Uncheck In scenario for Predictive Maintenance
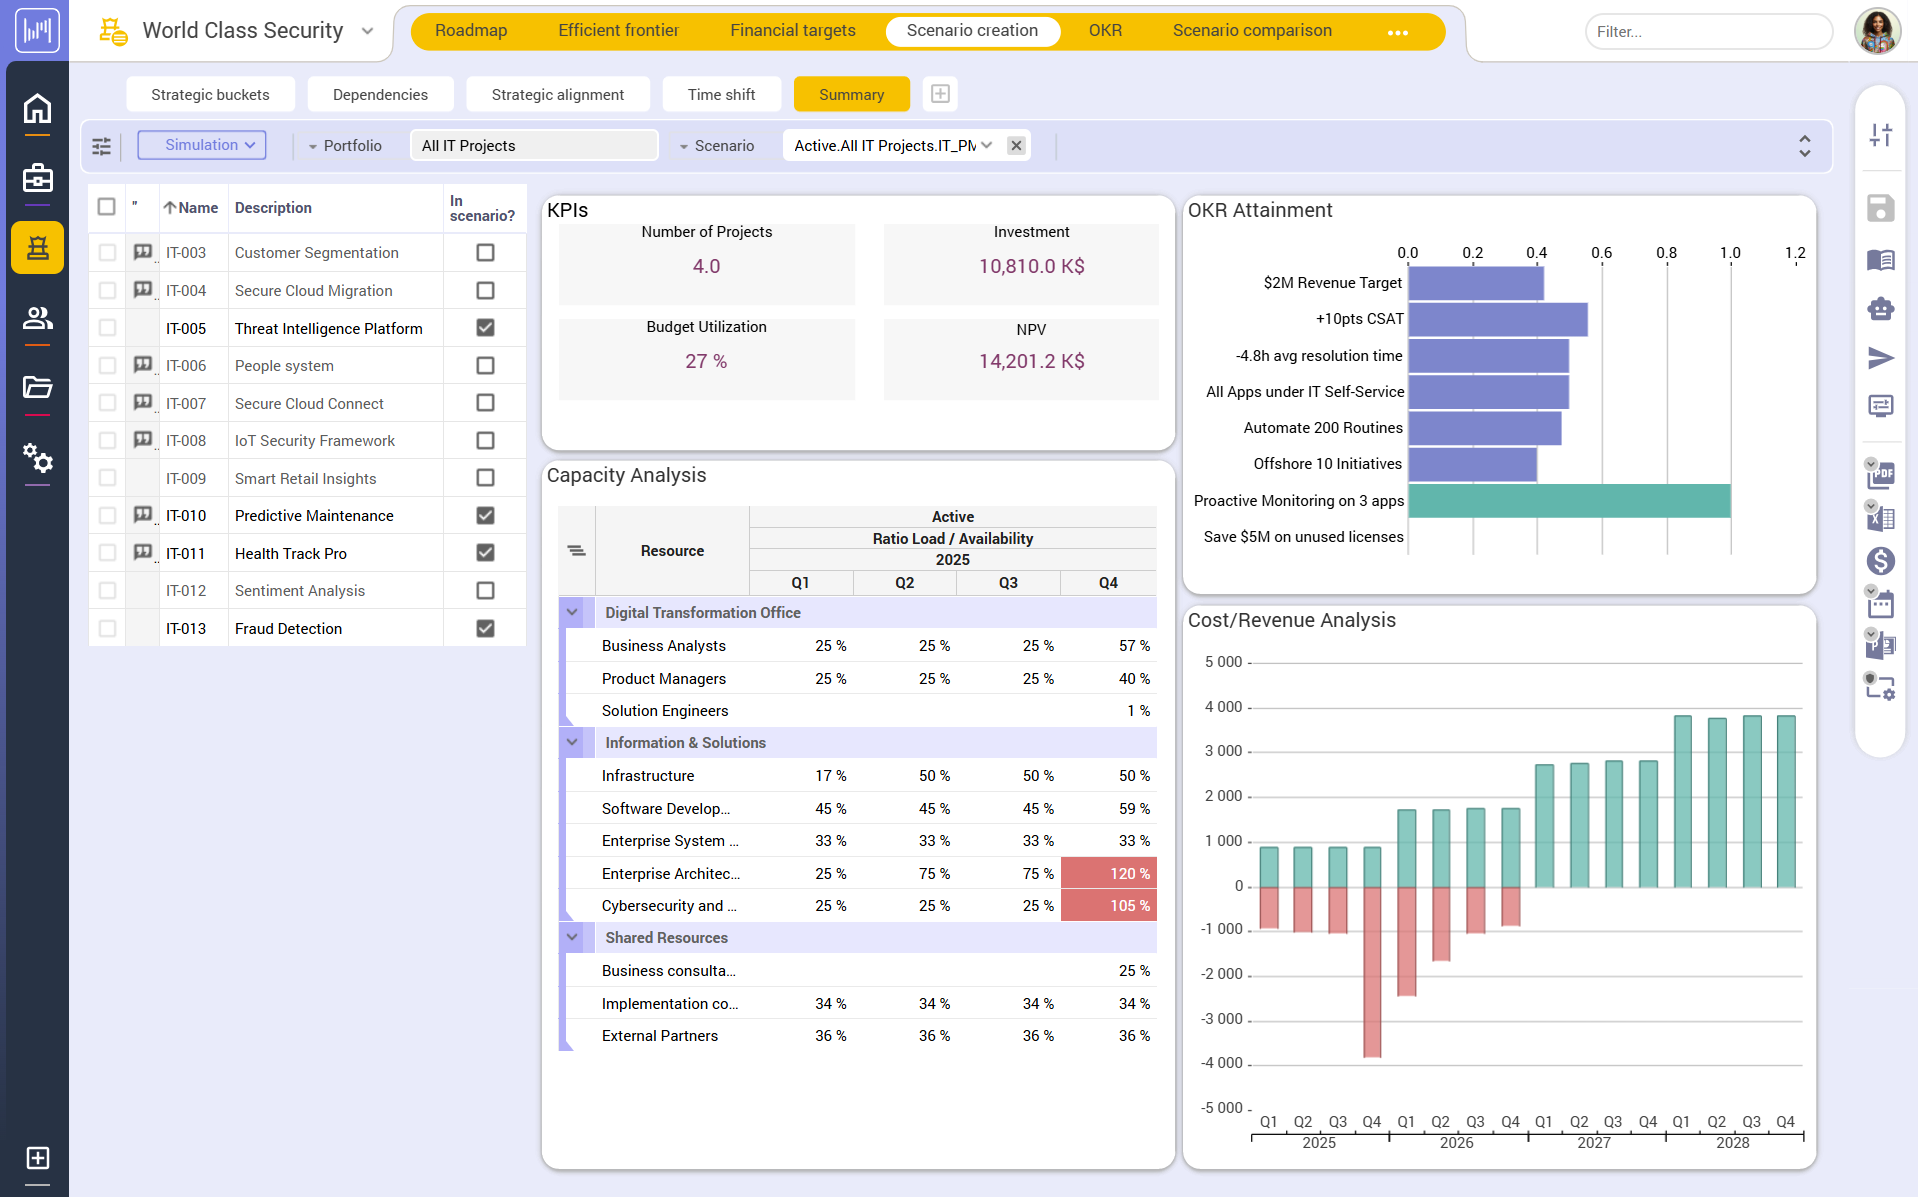 tap(485, 515)
